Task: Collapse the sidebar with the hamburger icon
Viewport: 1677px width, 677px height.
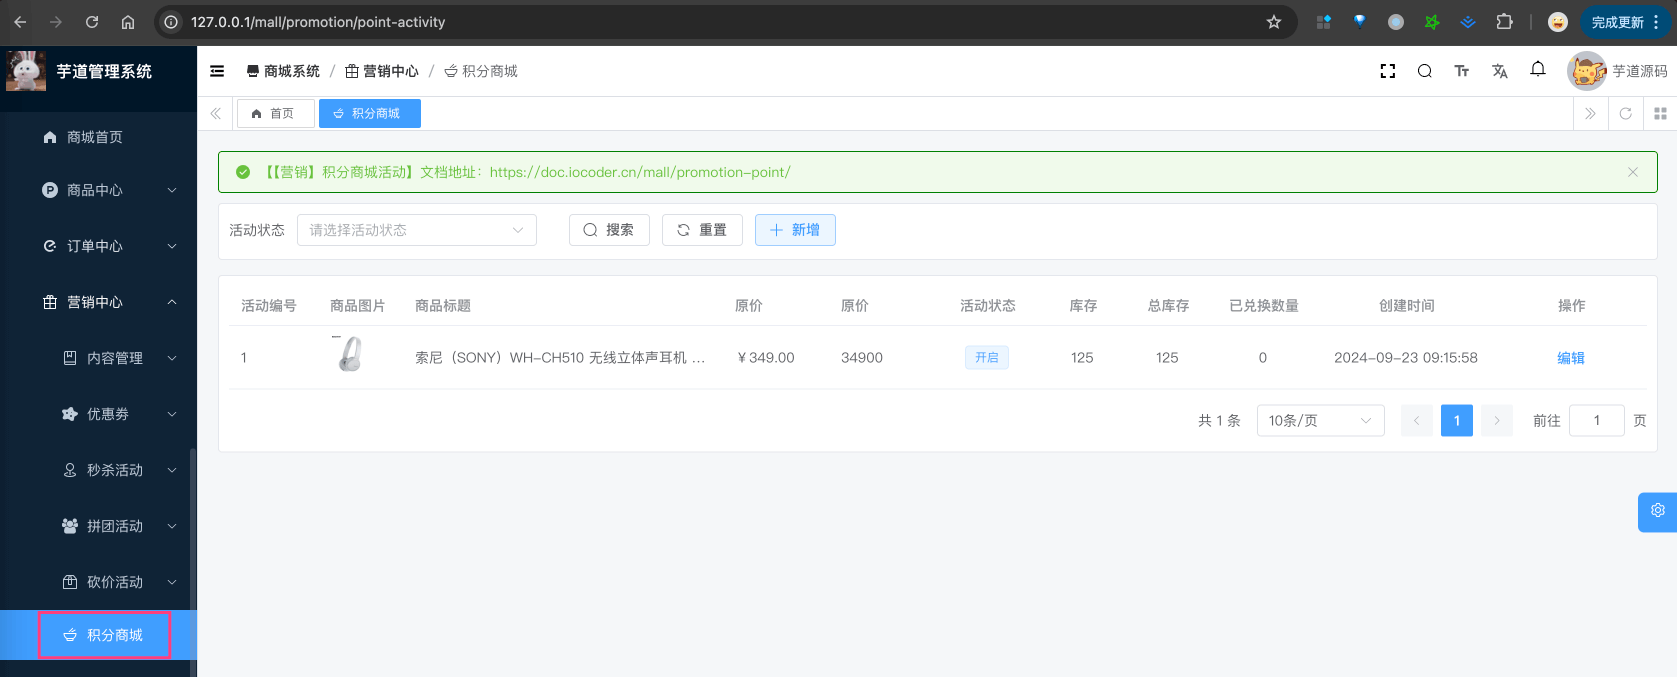Action: [x=217, y=71]
